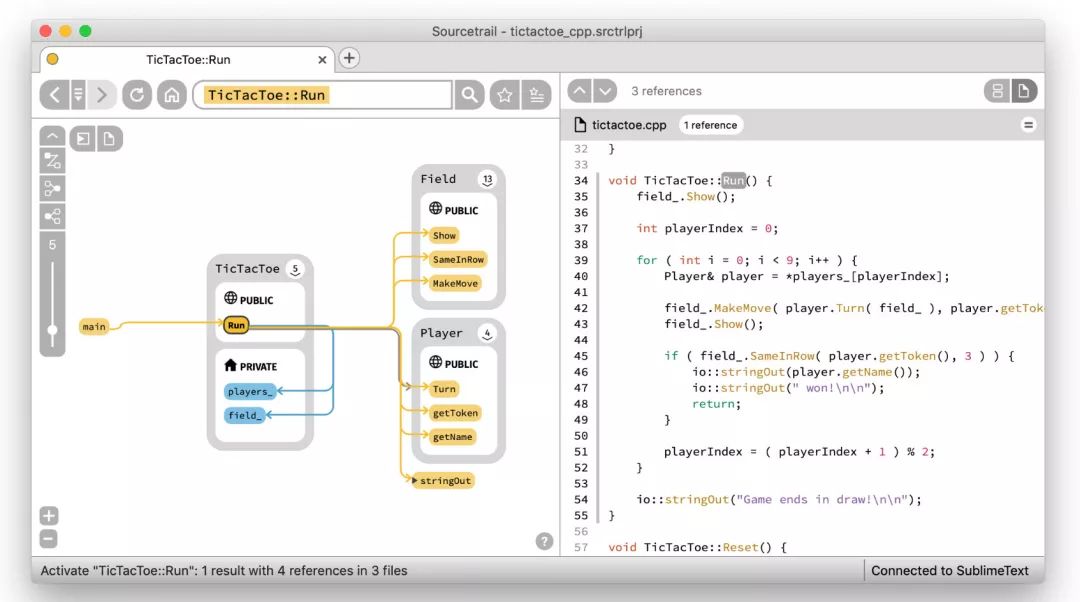Go back in navigation history
This screenshot has height=602, width=1080.
(x=54, y=94)
